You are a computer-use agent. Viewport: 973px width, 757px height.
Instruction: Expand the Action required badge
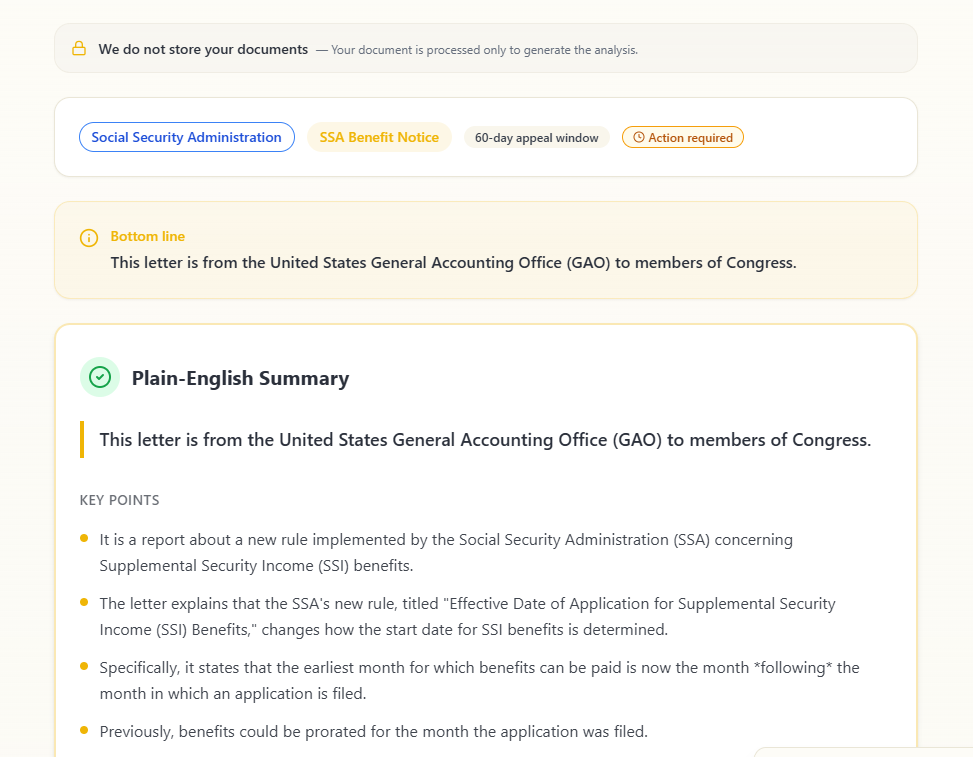(x=683, y=137)
